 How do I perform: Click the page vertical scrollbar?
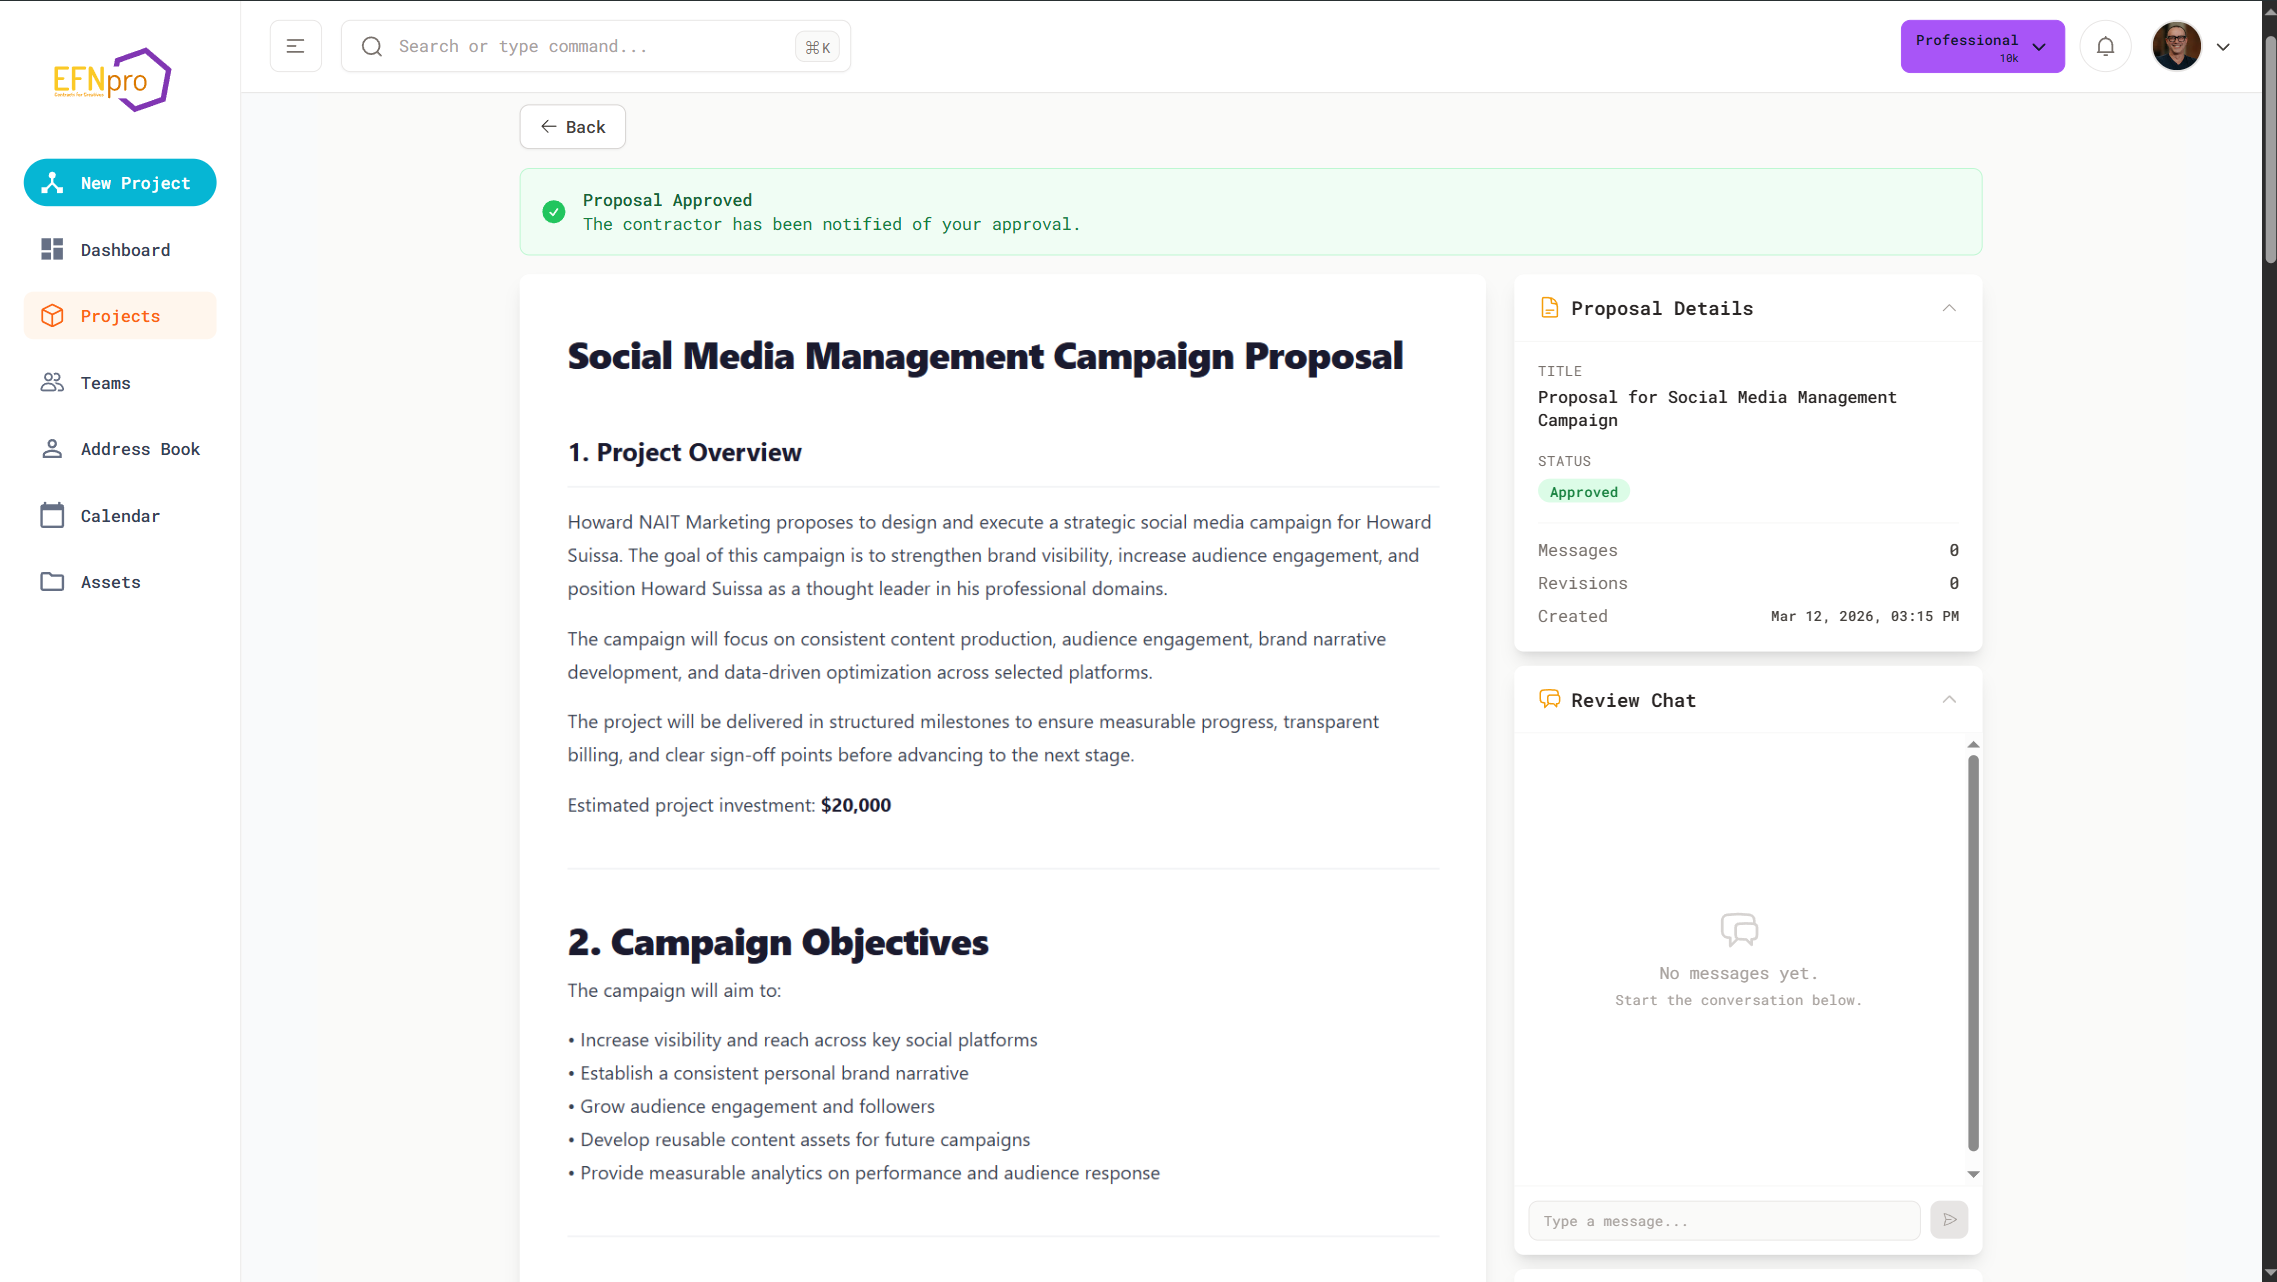2269,150
